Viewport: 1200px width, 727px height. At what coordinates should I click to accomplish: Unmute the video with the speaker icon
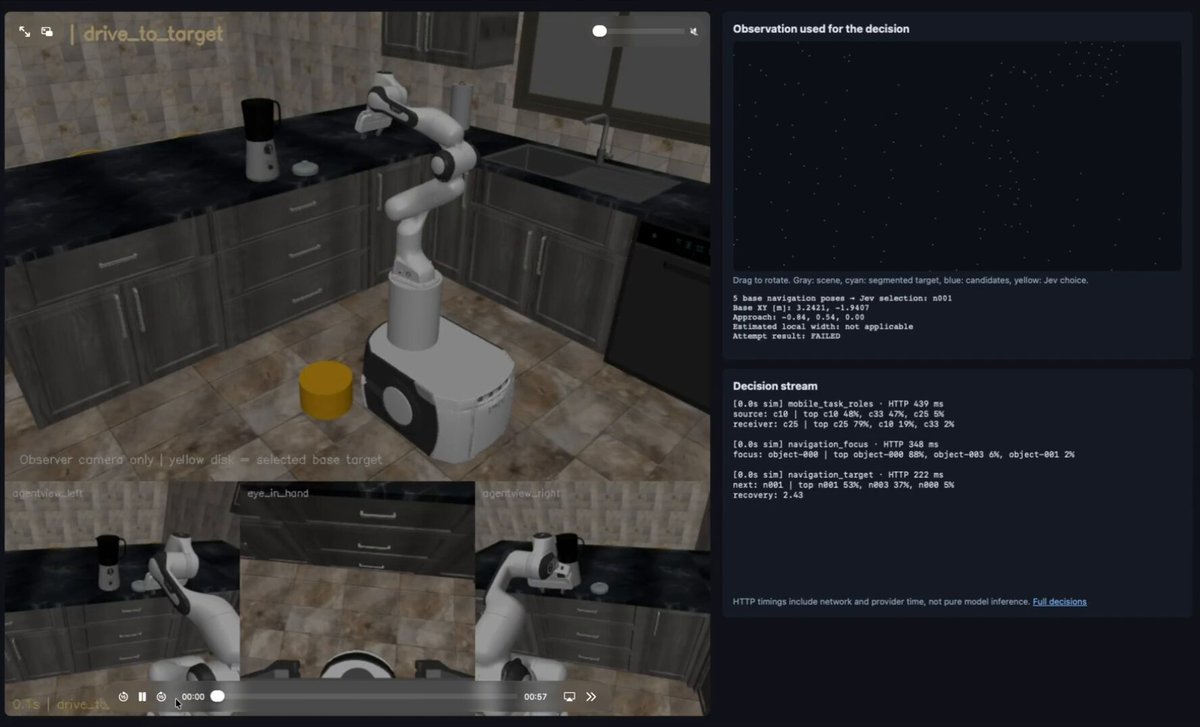click(x=694, y=31)
